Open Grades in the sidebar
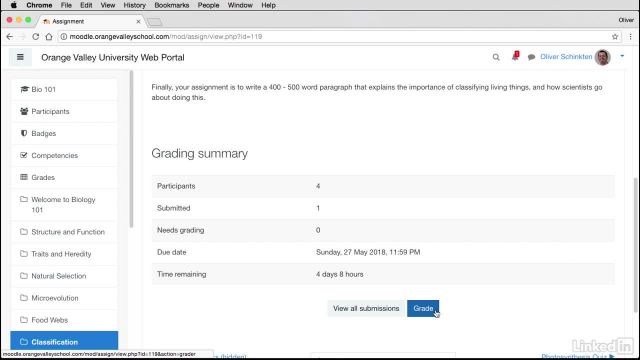The image size is (640, 360). pos(64,178)
